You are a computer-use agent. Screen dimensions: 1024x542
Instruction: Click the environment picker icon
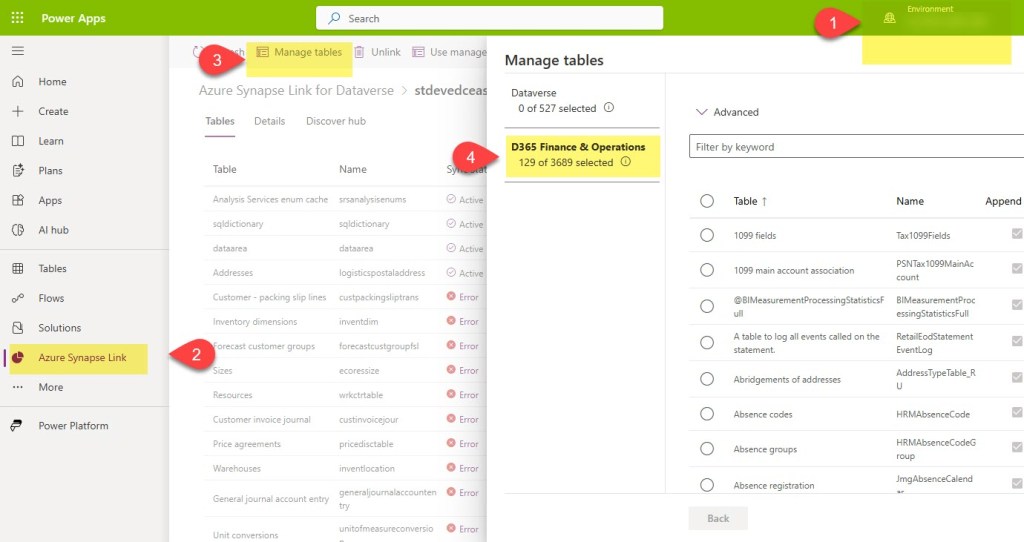(889, 19)
